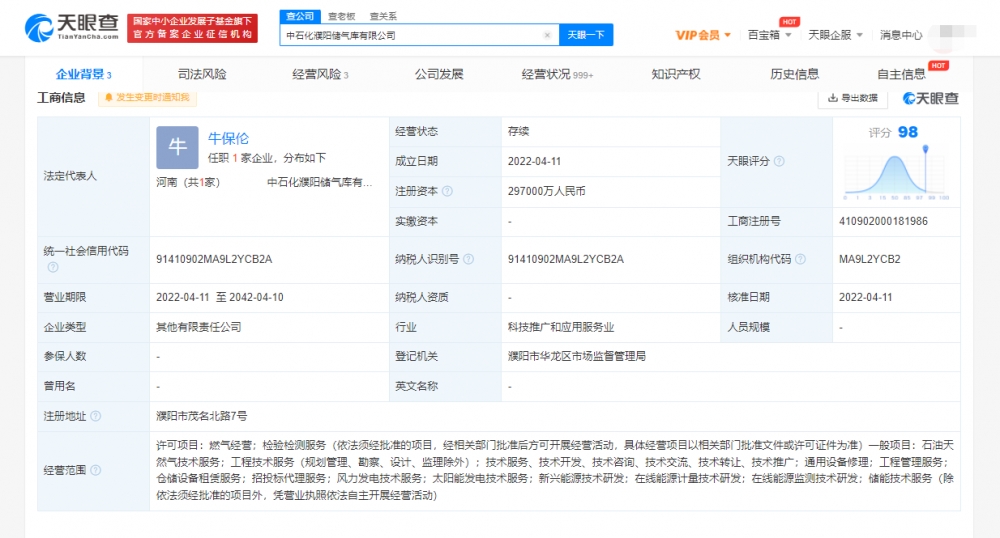Switch to 企业背景 tab

[x=84, y=74]
